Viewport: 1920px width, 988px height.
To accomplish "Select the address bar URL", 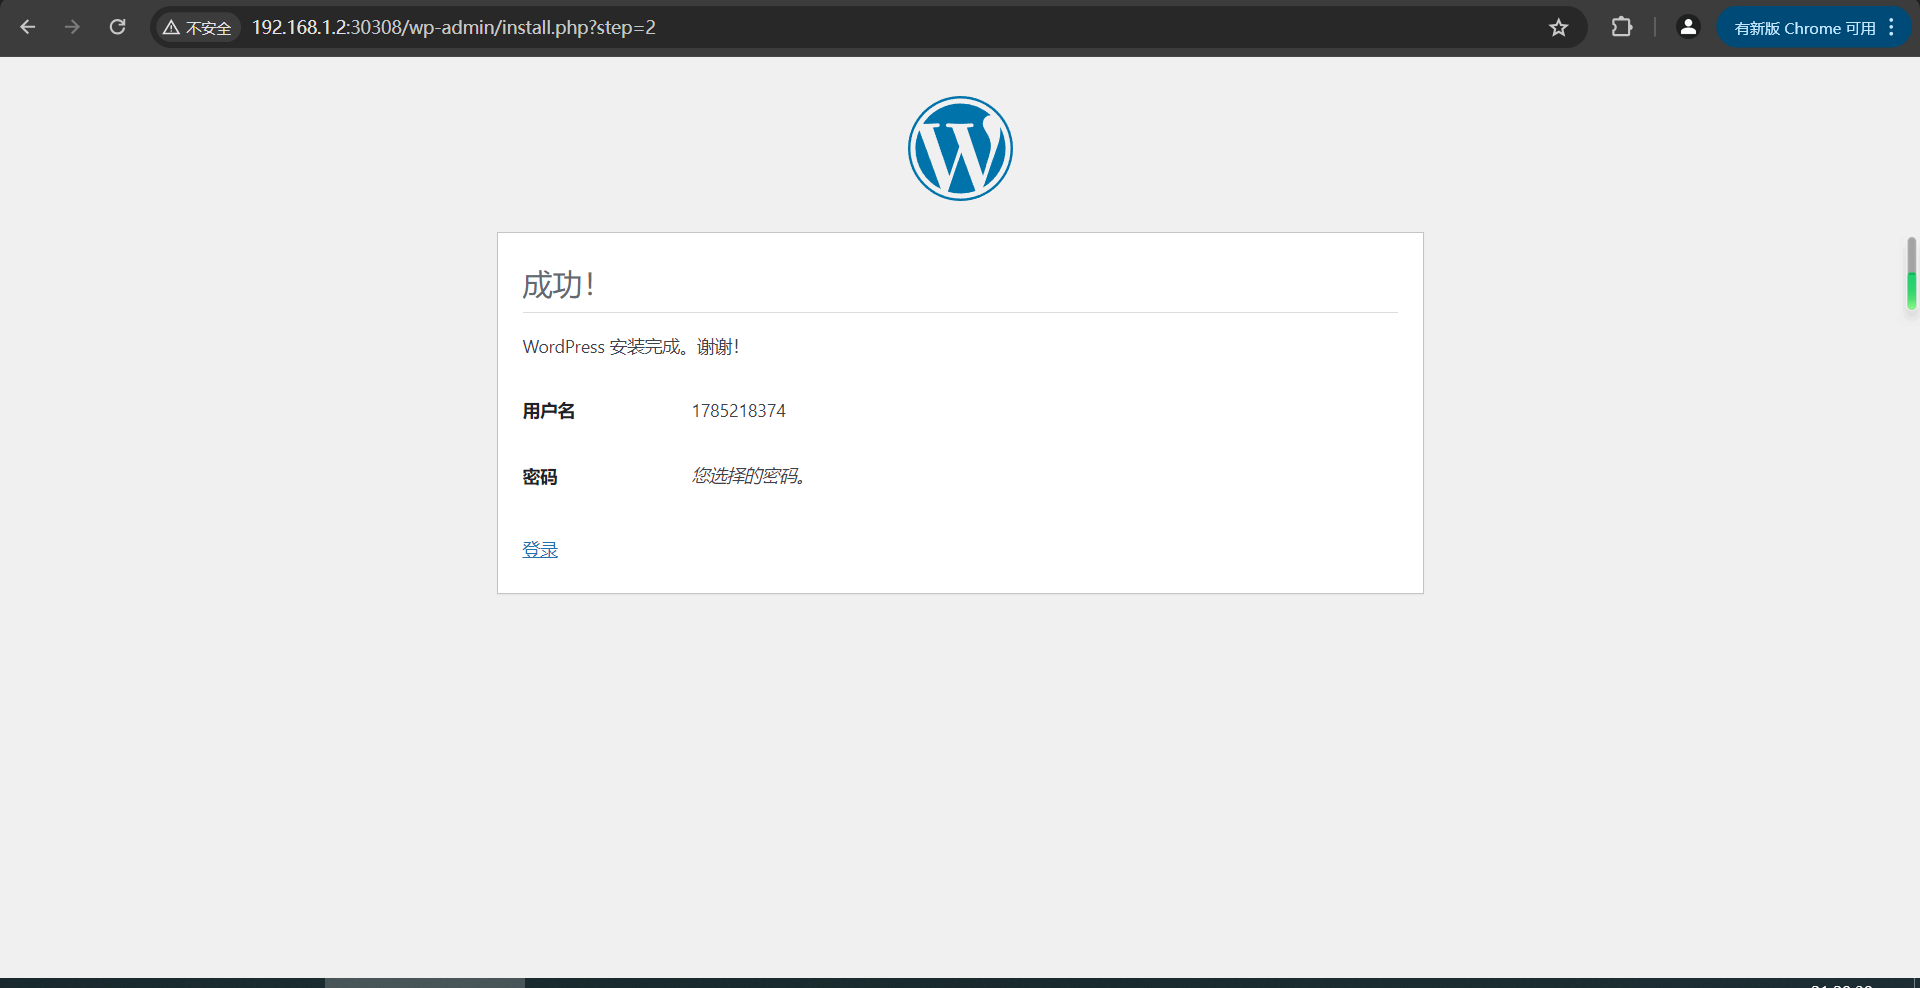I will (x=453, y=27).
